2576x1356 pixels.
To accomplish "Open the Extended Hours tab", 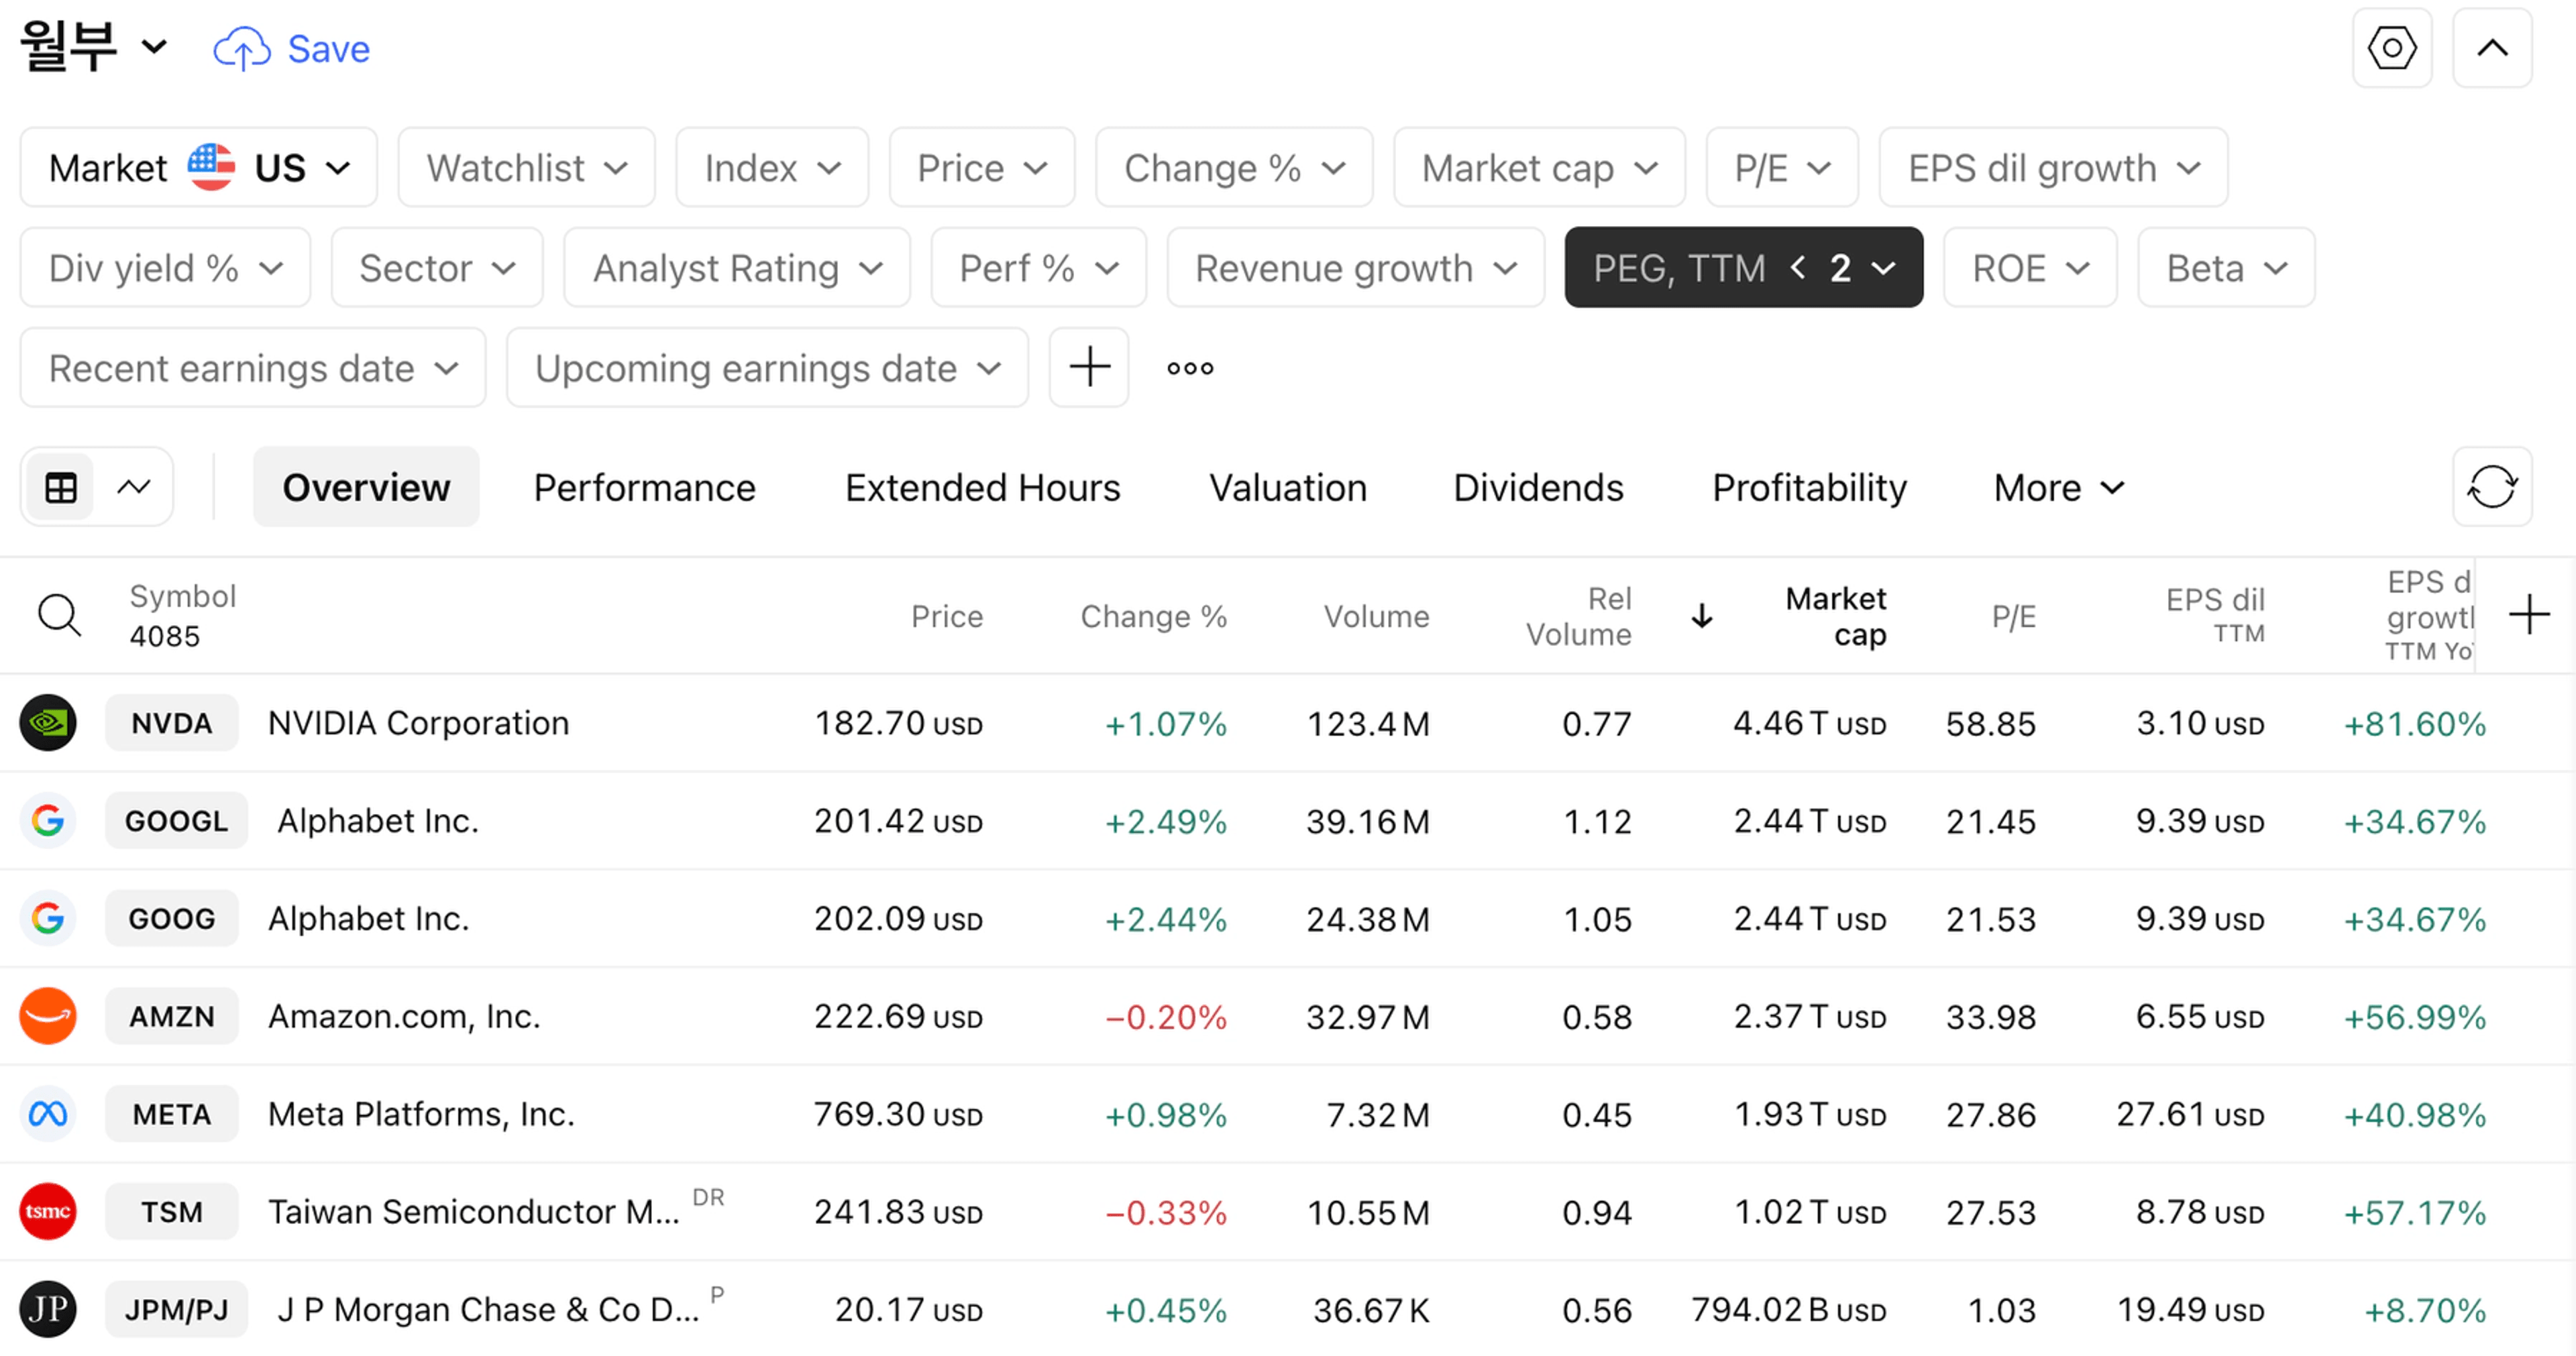I will click(x=982, y=487).
